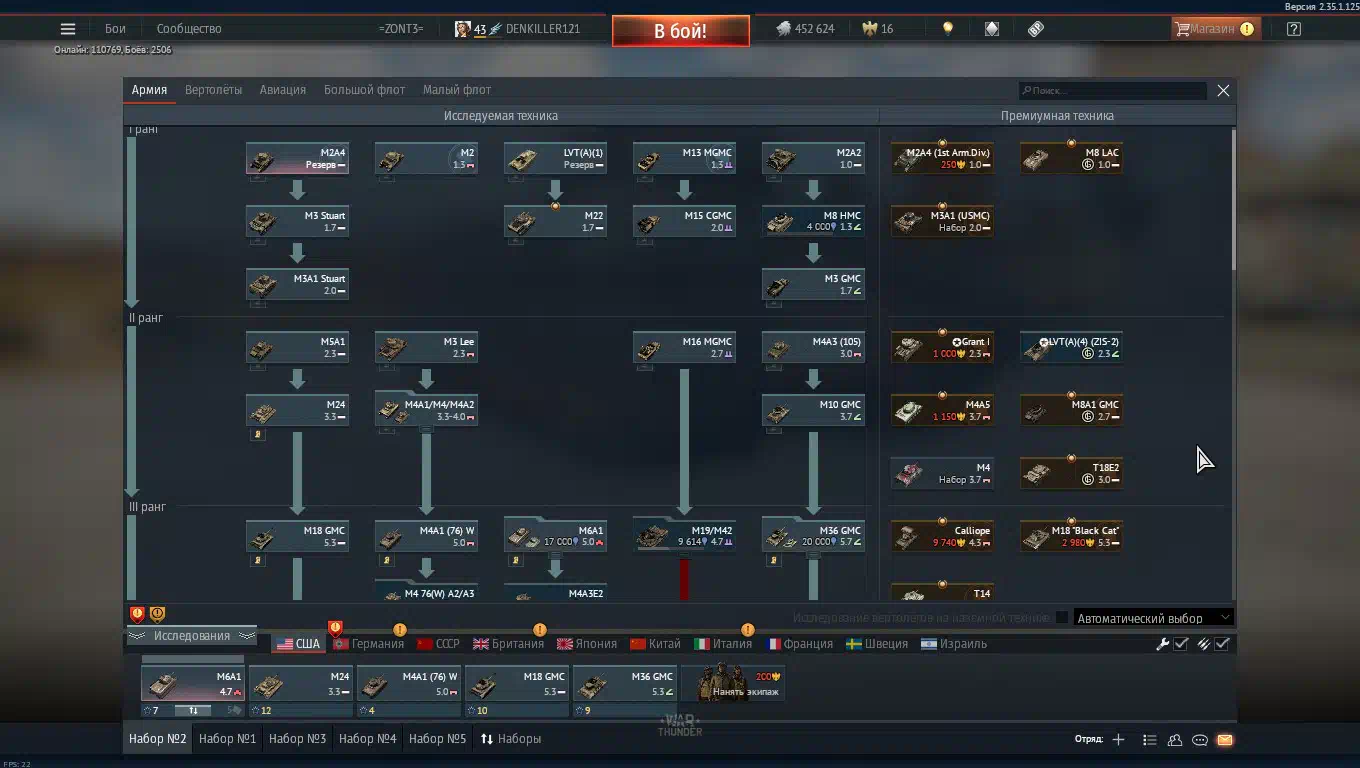Click the lightbulb hints icon
Image resolution: width=1360 pixels, height=768 pixels.
pyautogui.click(x=948, y=29)
